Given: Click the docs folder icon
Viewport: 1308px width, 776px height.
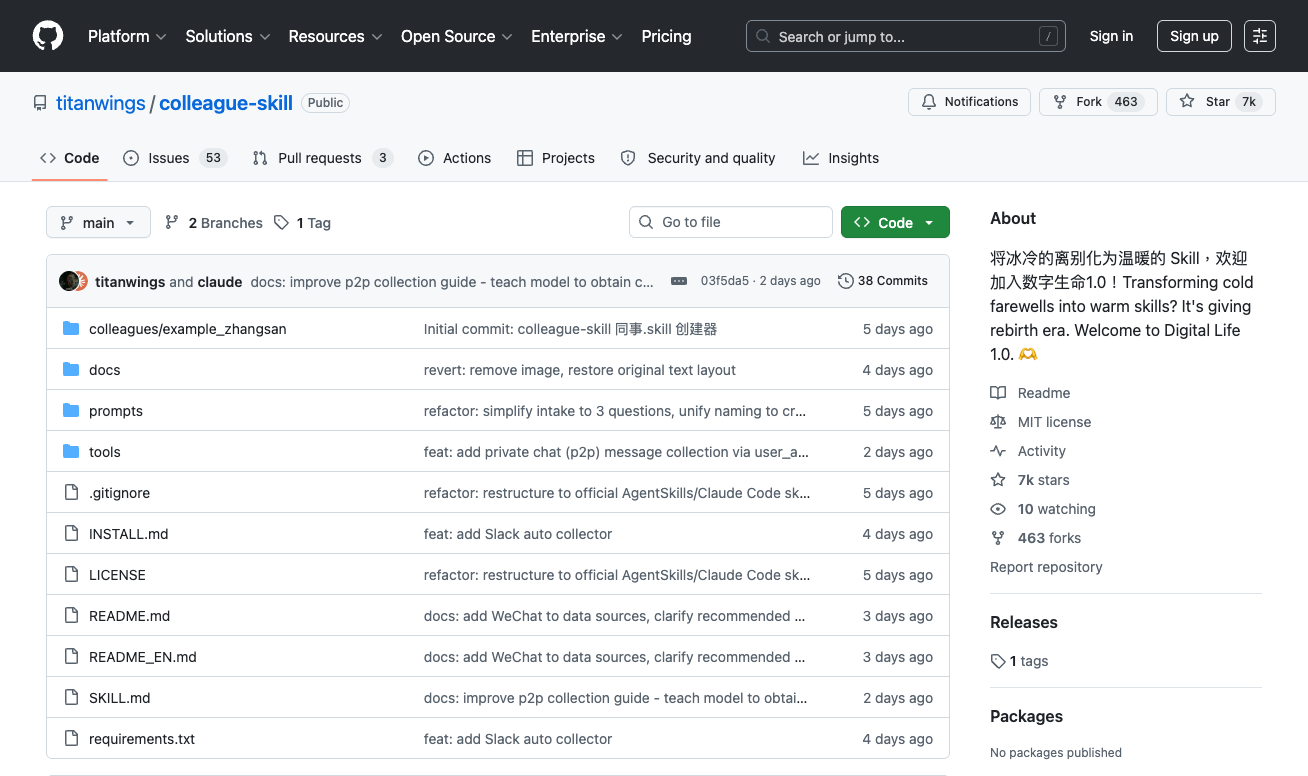Looking at the screenshot, I should tap(71, 369).
